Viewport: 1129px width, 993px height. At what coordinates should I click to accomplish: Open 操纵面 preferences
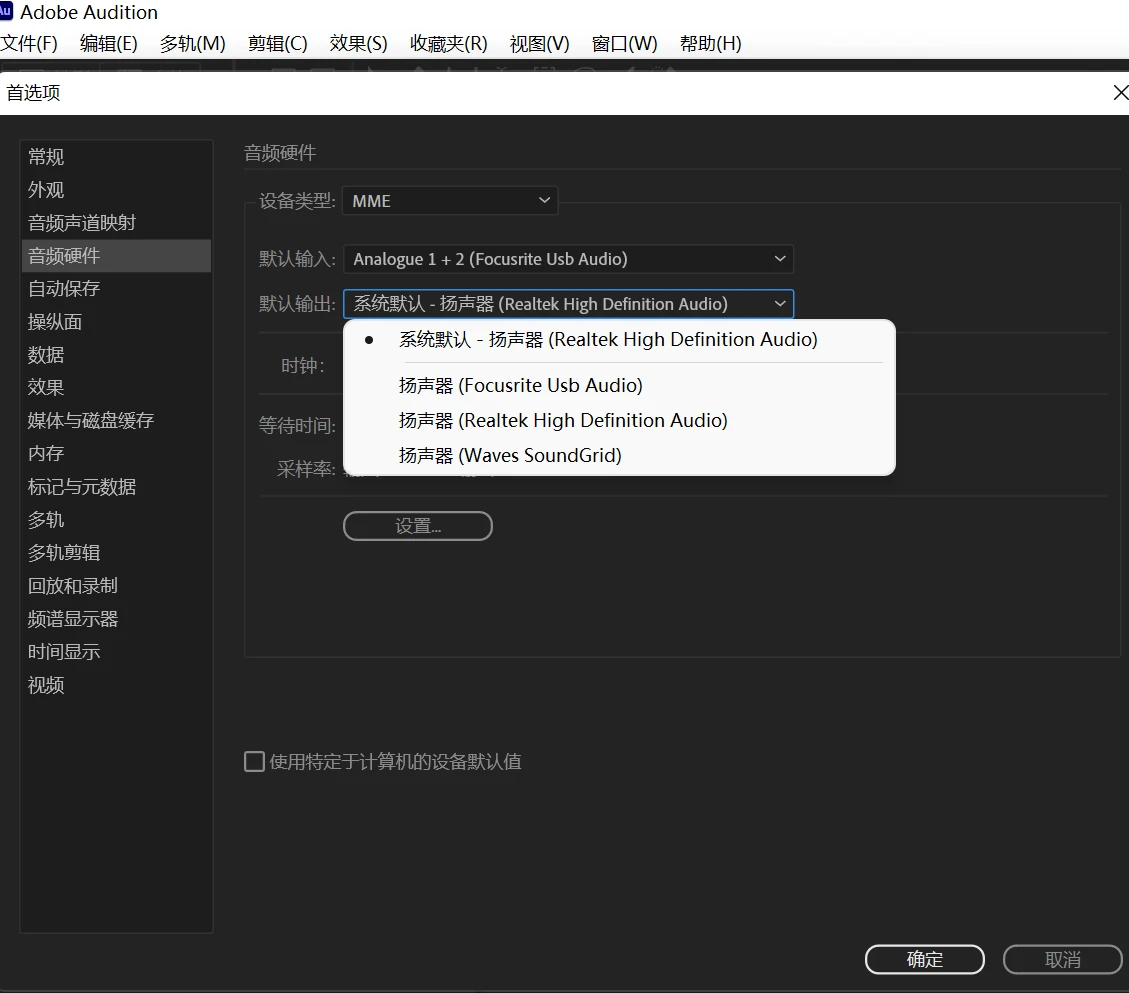coord(116,322)
